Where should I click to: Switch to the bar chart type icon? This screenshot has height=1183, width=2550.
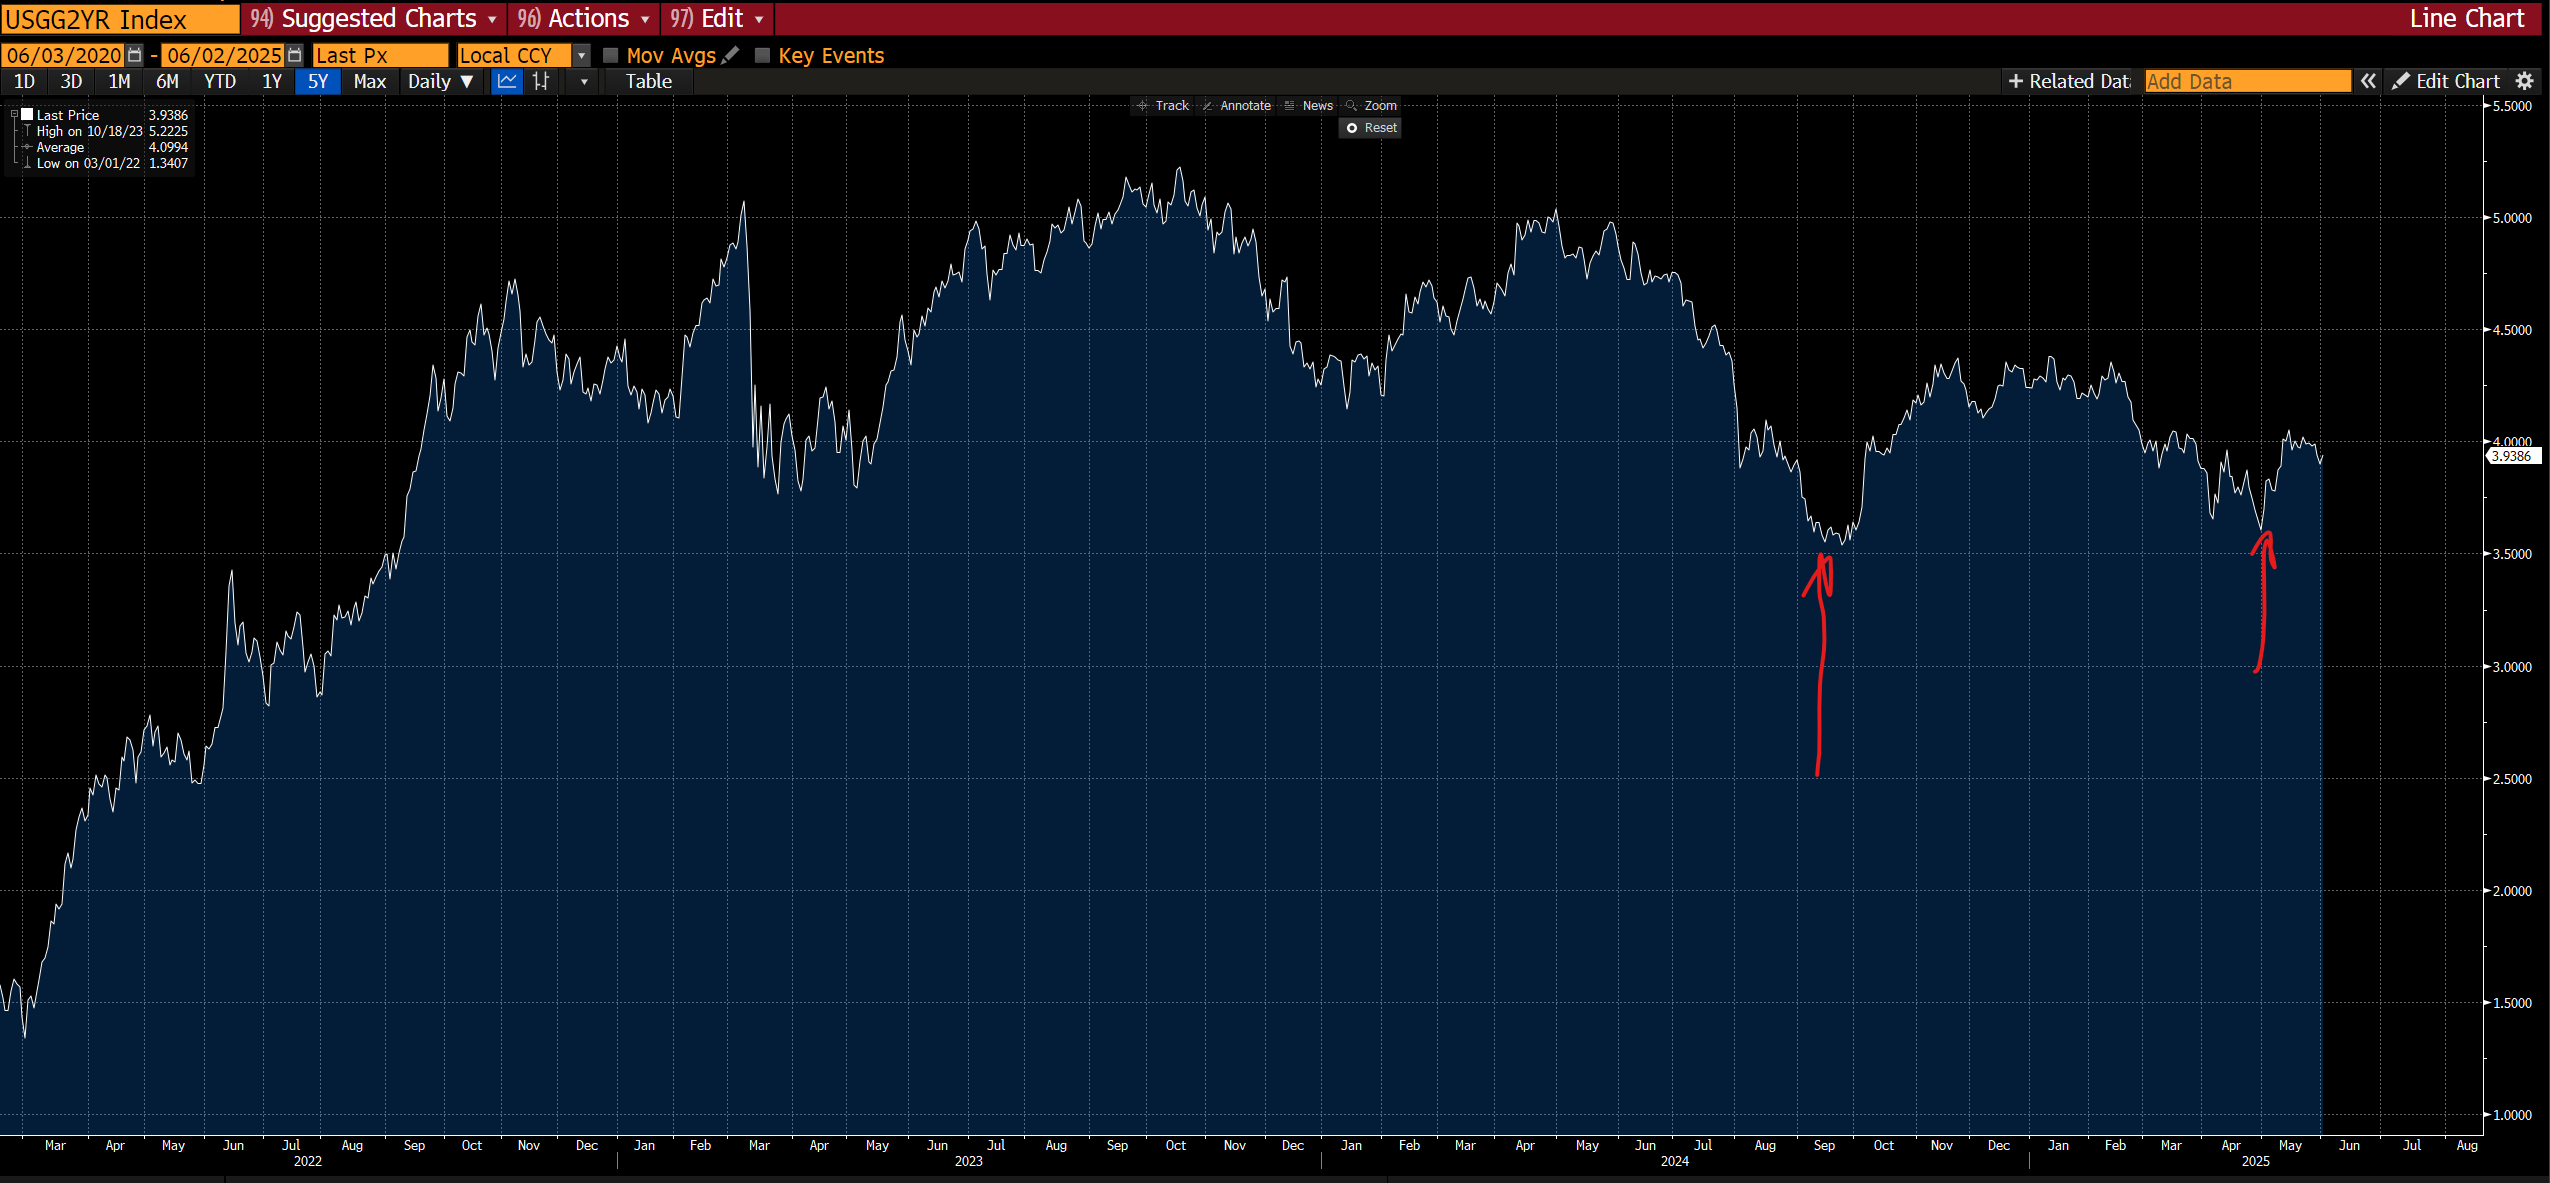click(x=541, y=82)
